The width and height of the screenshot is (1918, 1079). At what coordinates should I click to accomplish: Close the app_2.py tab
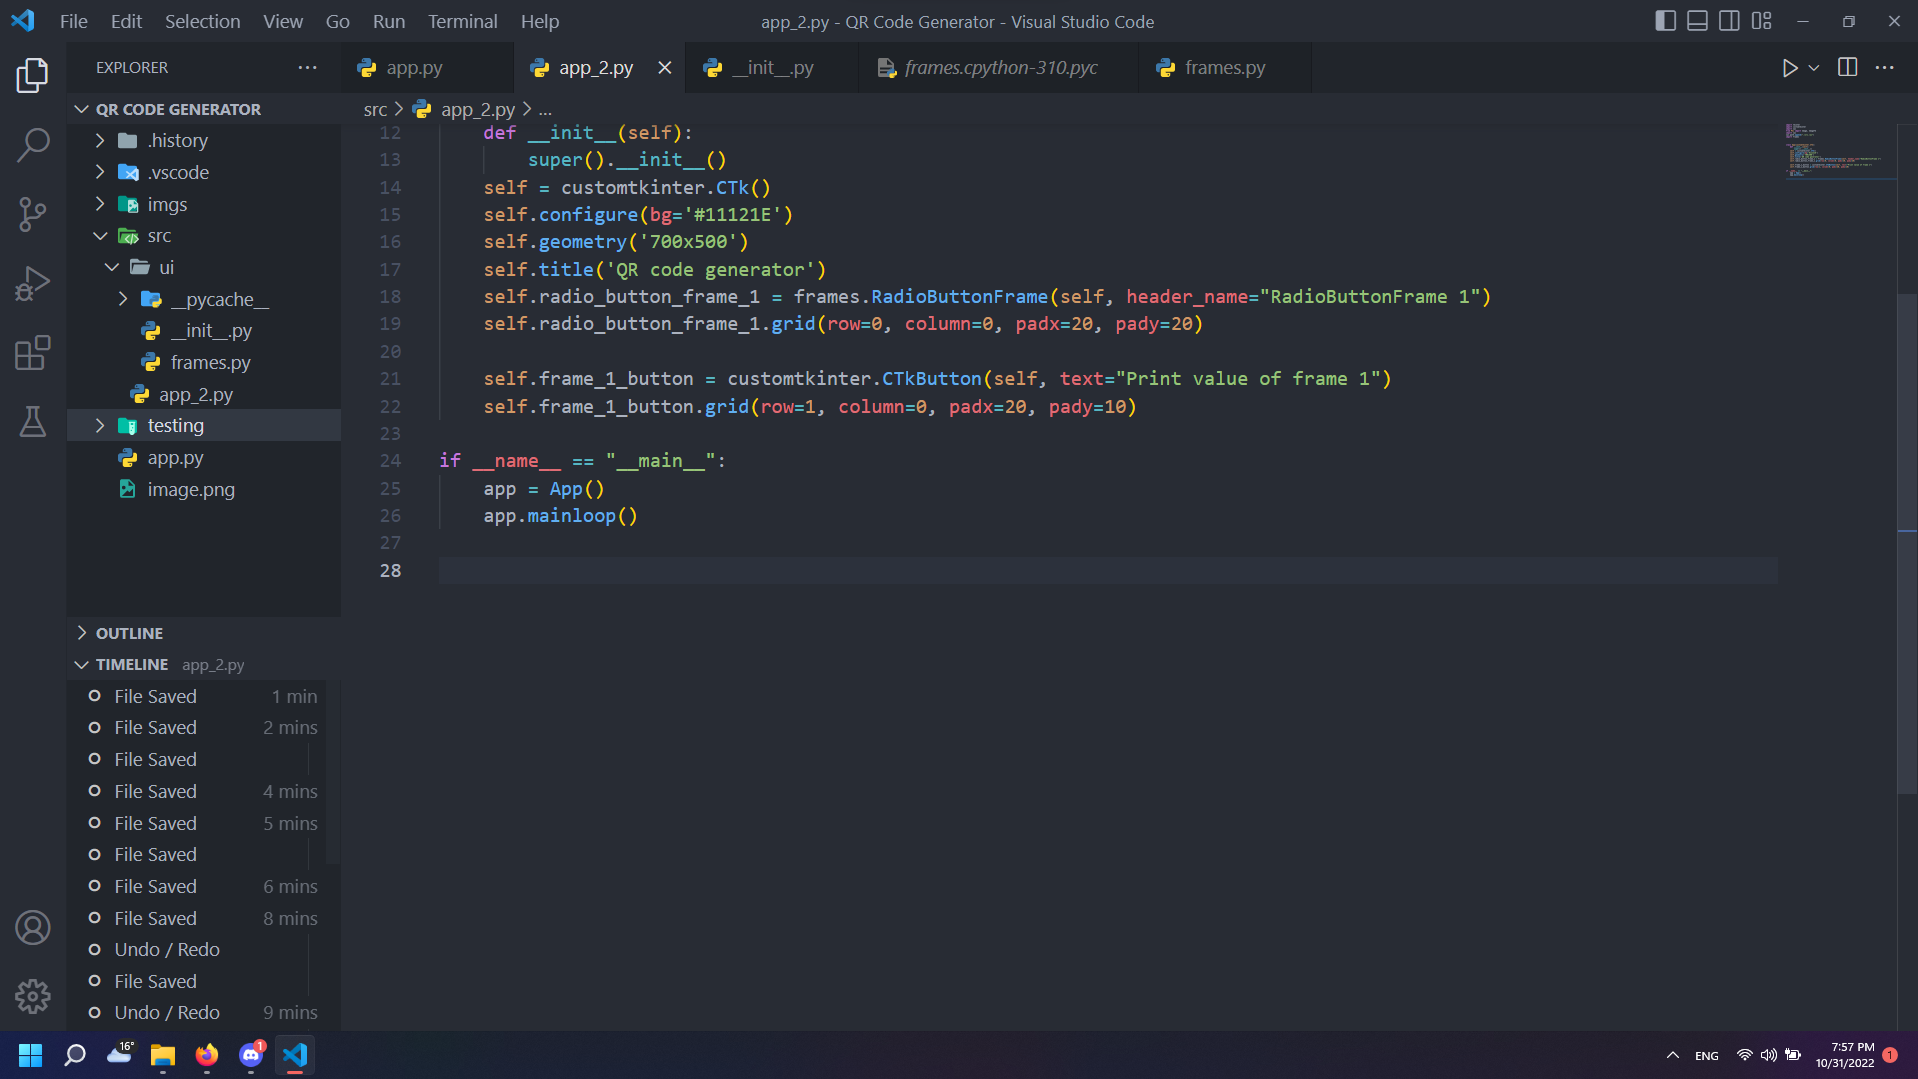pos(665,67)
